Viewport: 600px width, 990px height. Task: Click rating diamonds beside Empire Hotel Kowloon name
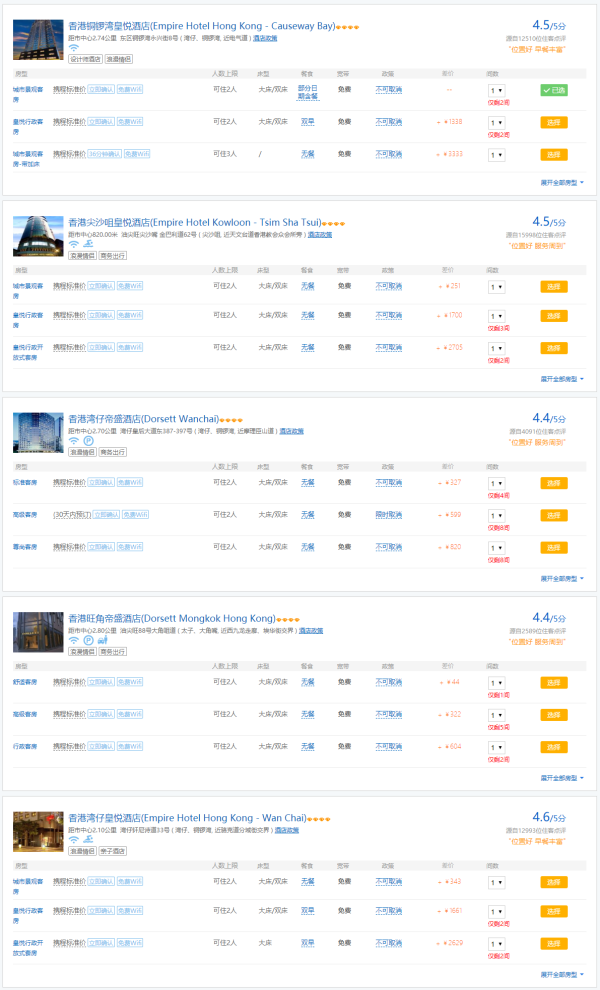click(333, 224)
